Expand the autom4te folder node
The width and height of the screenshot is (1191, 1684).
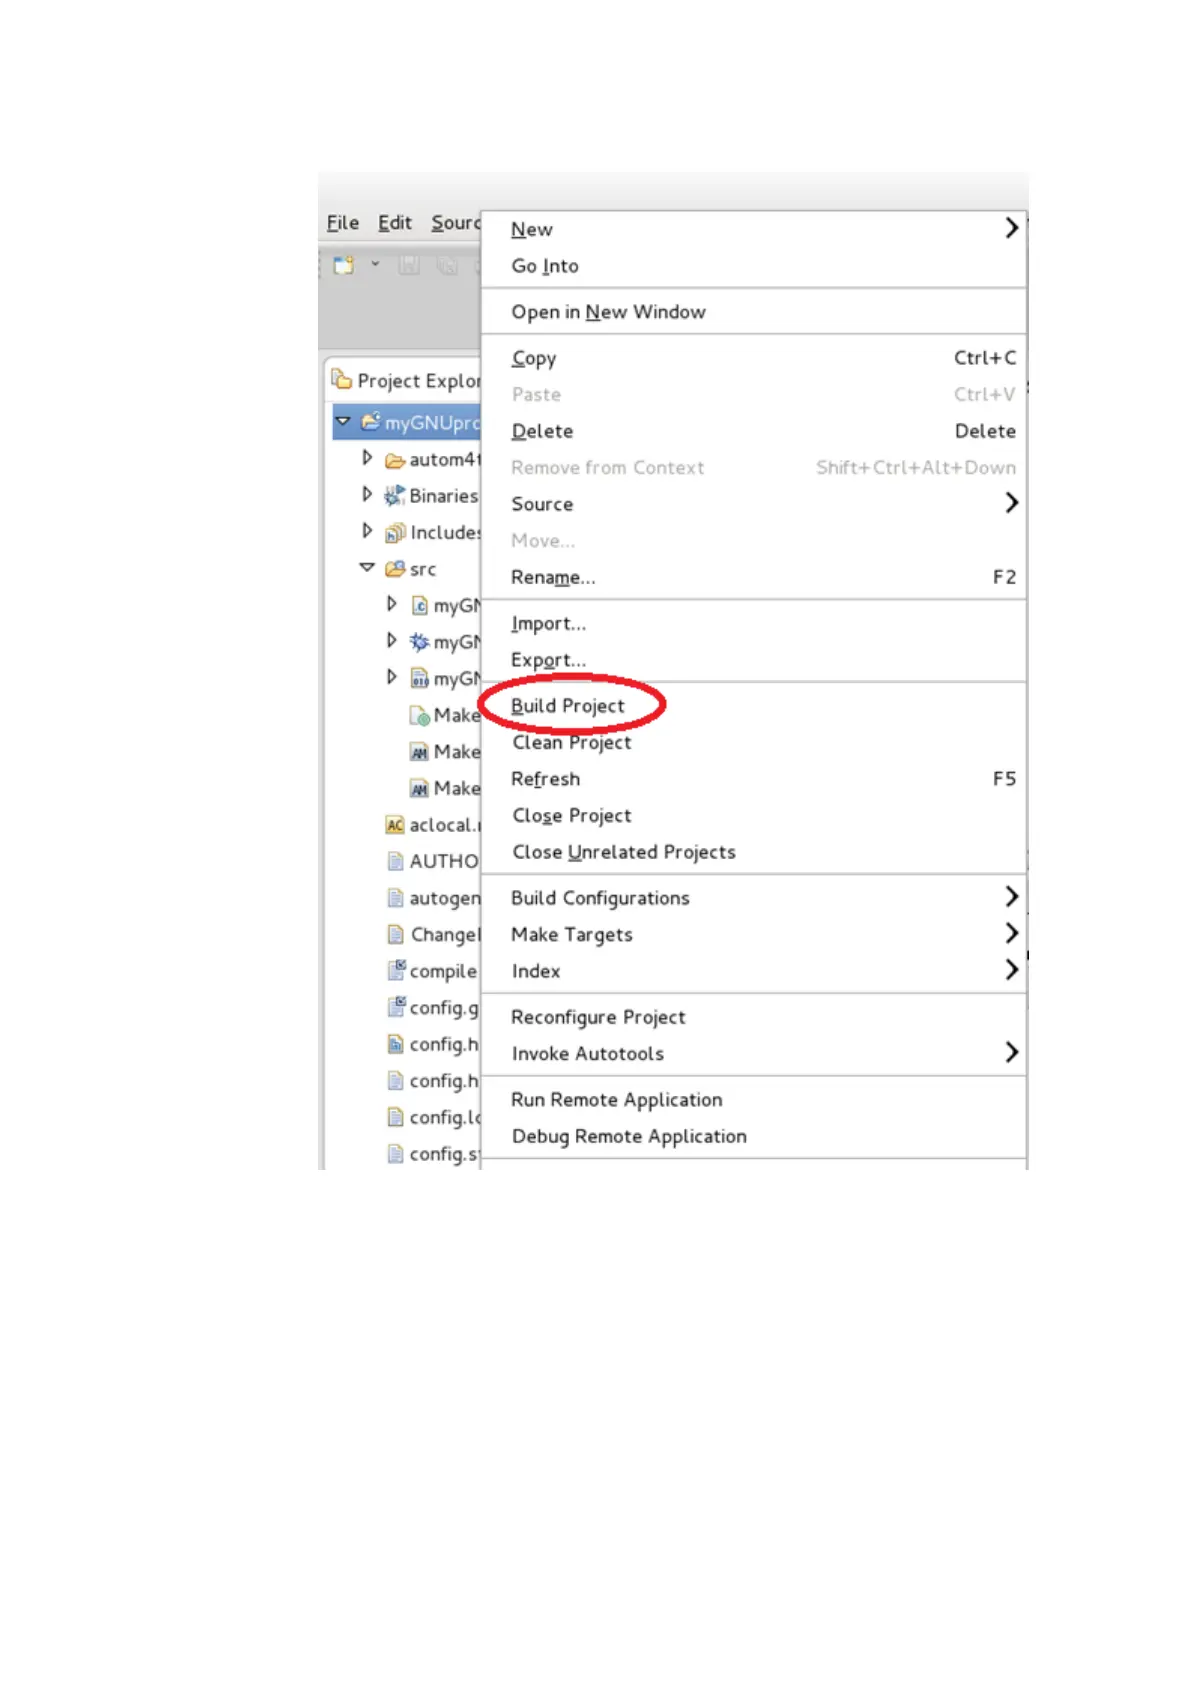pos(367,458)
